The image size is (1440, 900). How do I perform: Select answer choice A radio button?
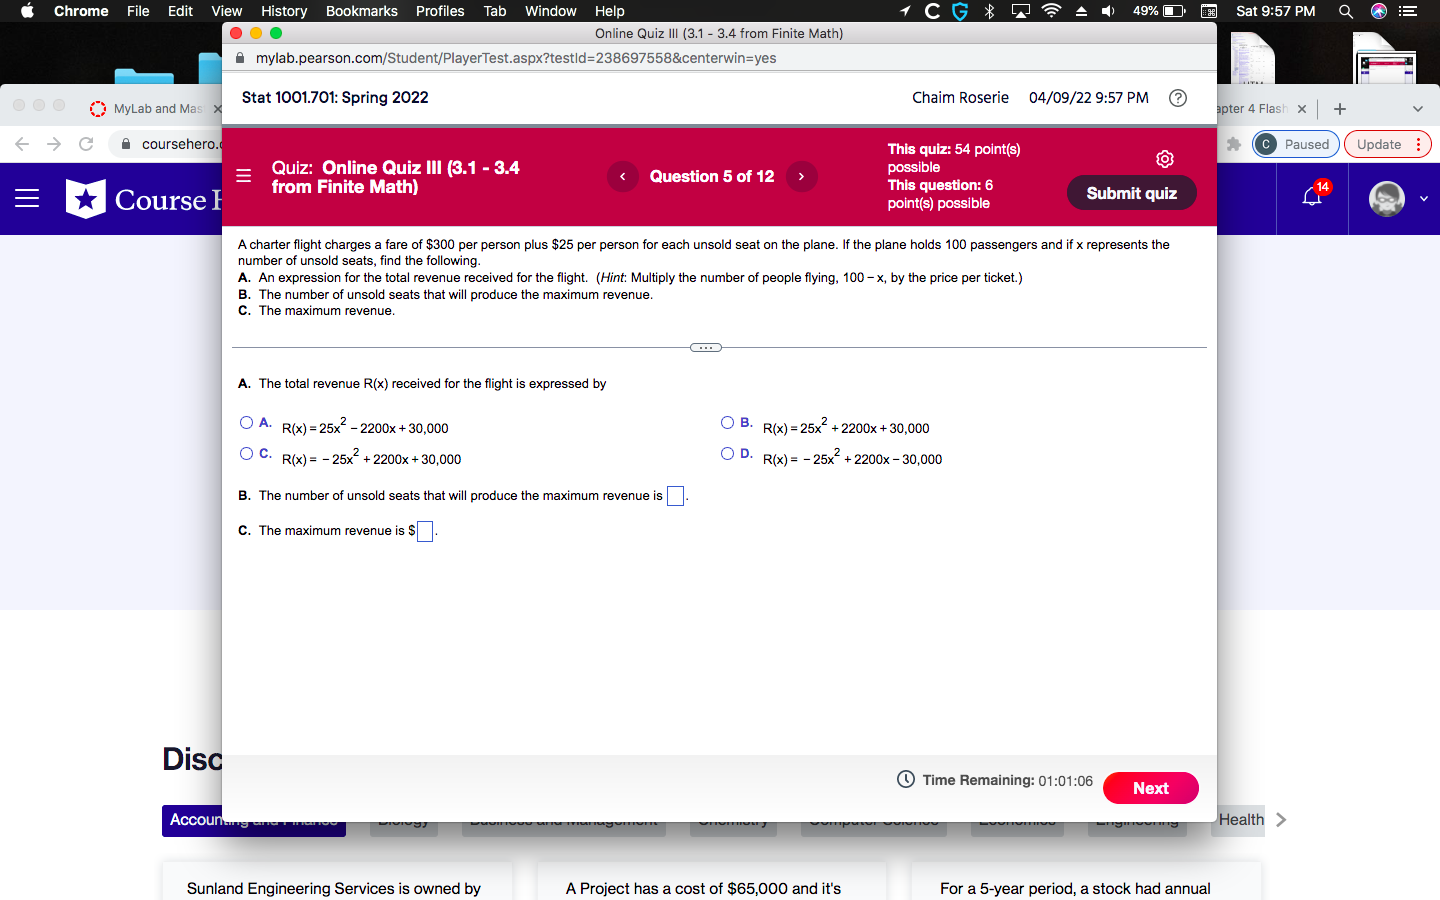(246, 422)
